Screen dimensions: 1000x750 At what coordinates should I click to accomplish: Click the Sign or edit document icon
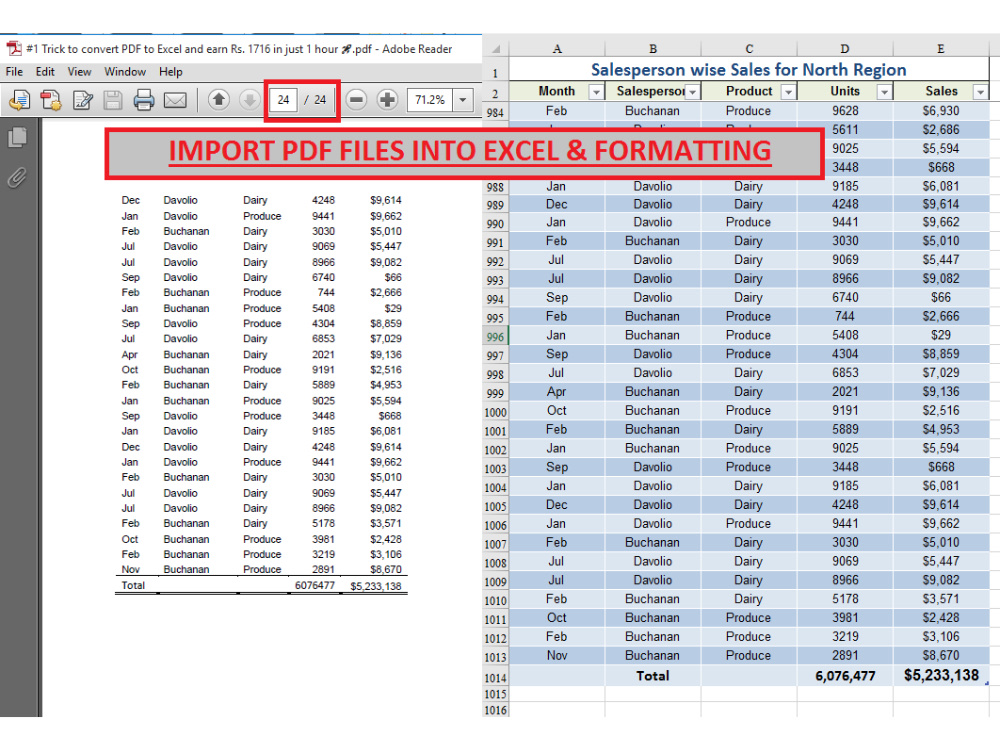click(x=82, y=100)
